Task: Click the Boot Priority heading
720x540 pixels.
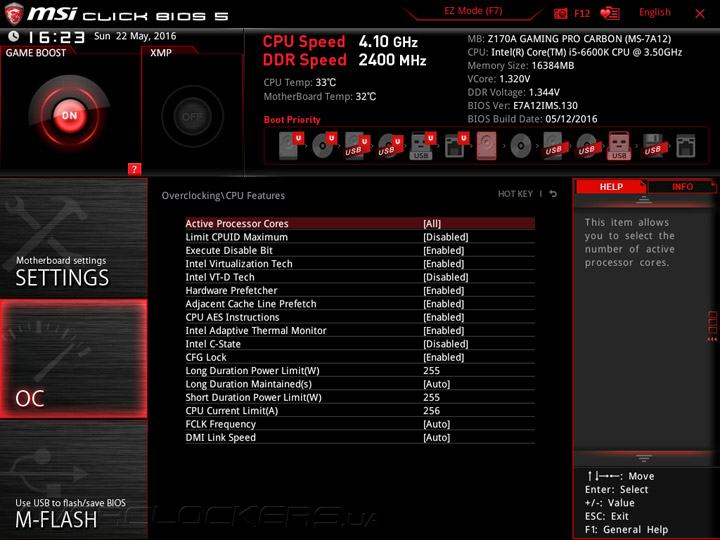Action: (x=292, y=120)
